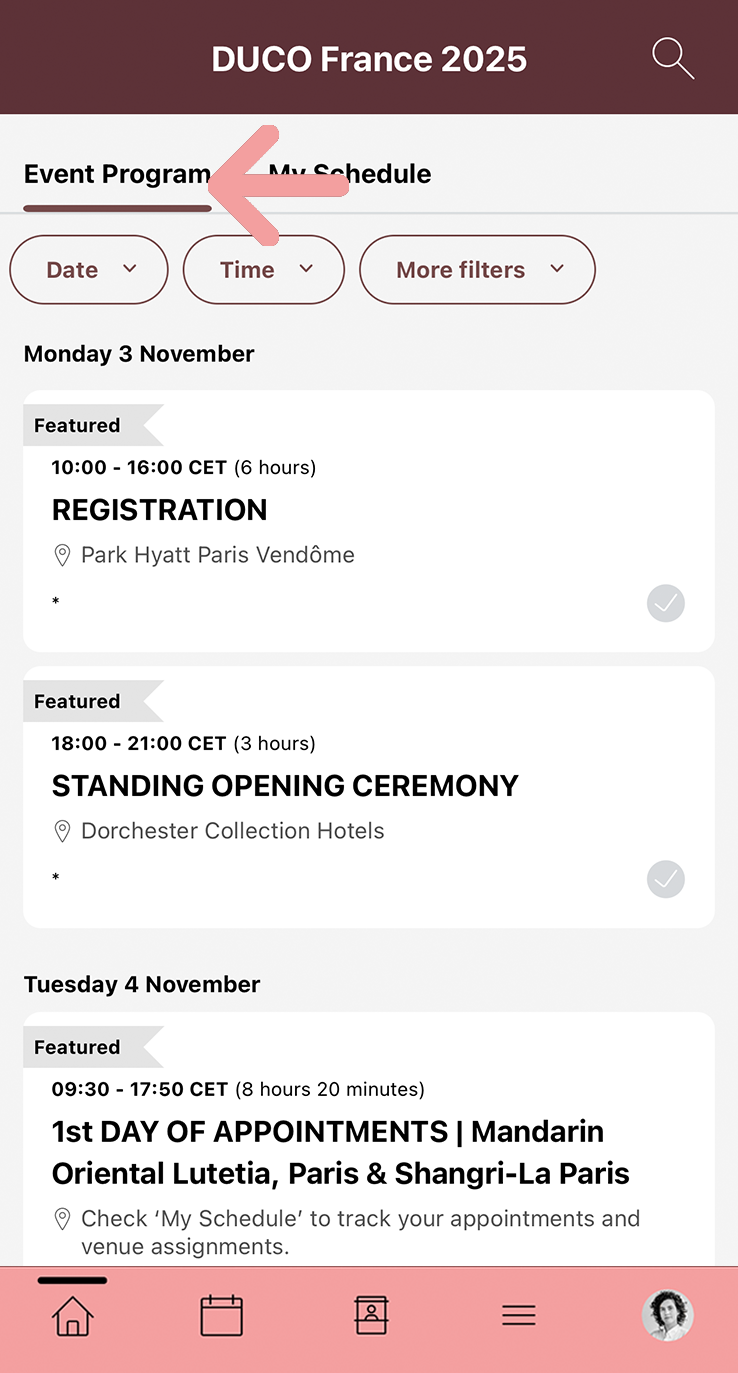Go to Home in bottom navigation

point(72,1315)
